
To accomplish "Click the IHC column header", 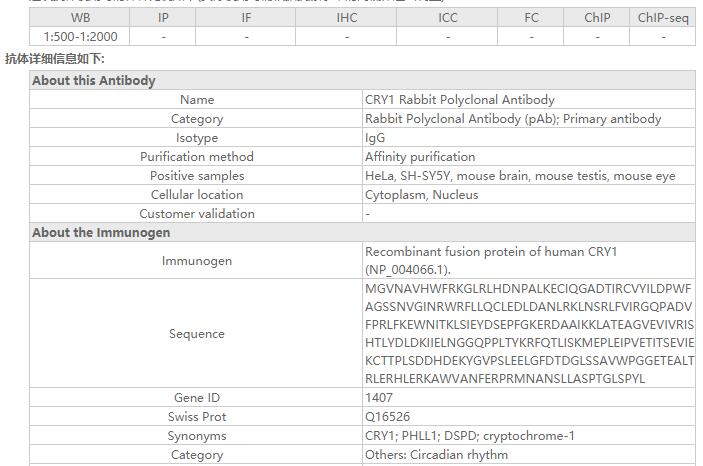I will coord(347,17).
